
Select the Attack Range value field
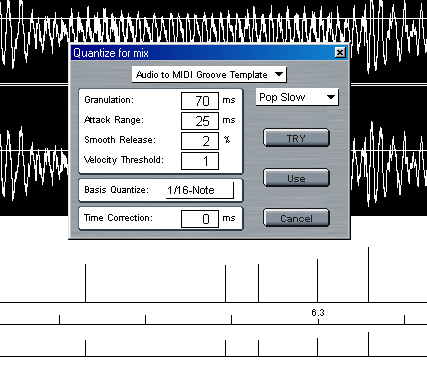point(200,121)
